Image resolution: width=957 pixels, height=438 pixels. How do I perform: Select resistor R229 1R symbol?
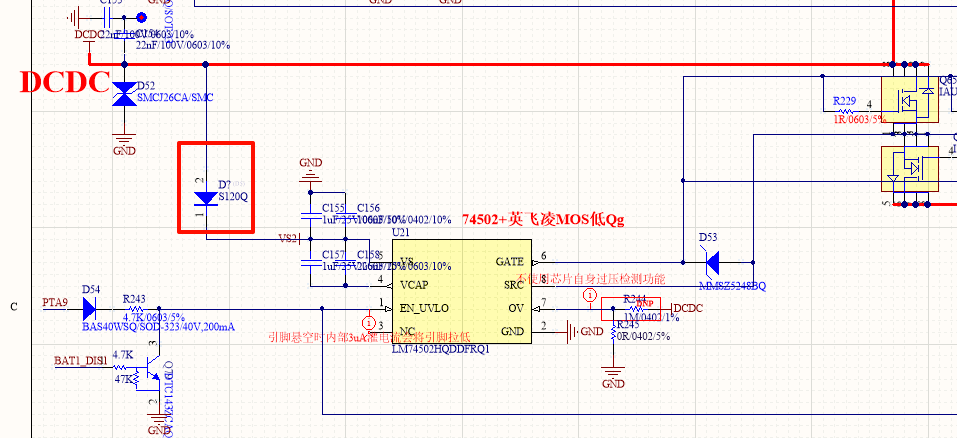(x=847, y=112)
